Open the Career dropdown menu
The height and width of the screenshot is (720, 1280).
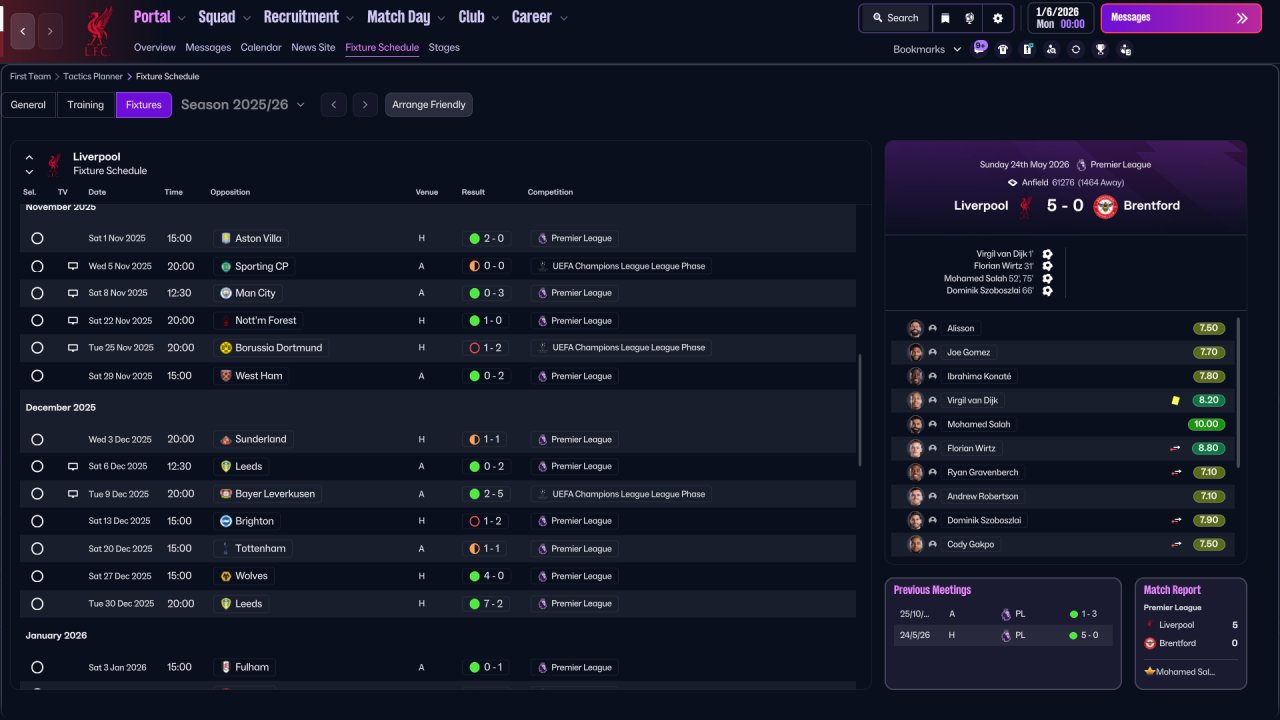(540, 17)
